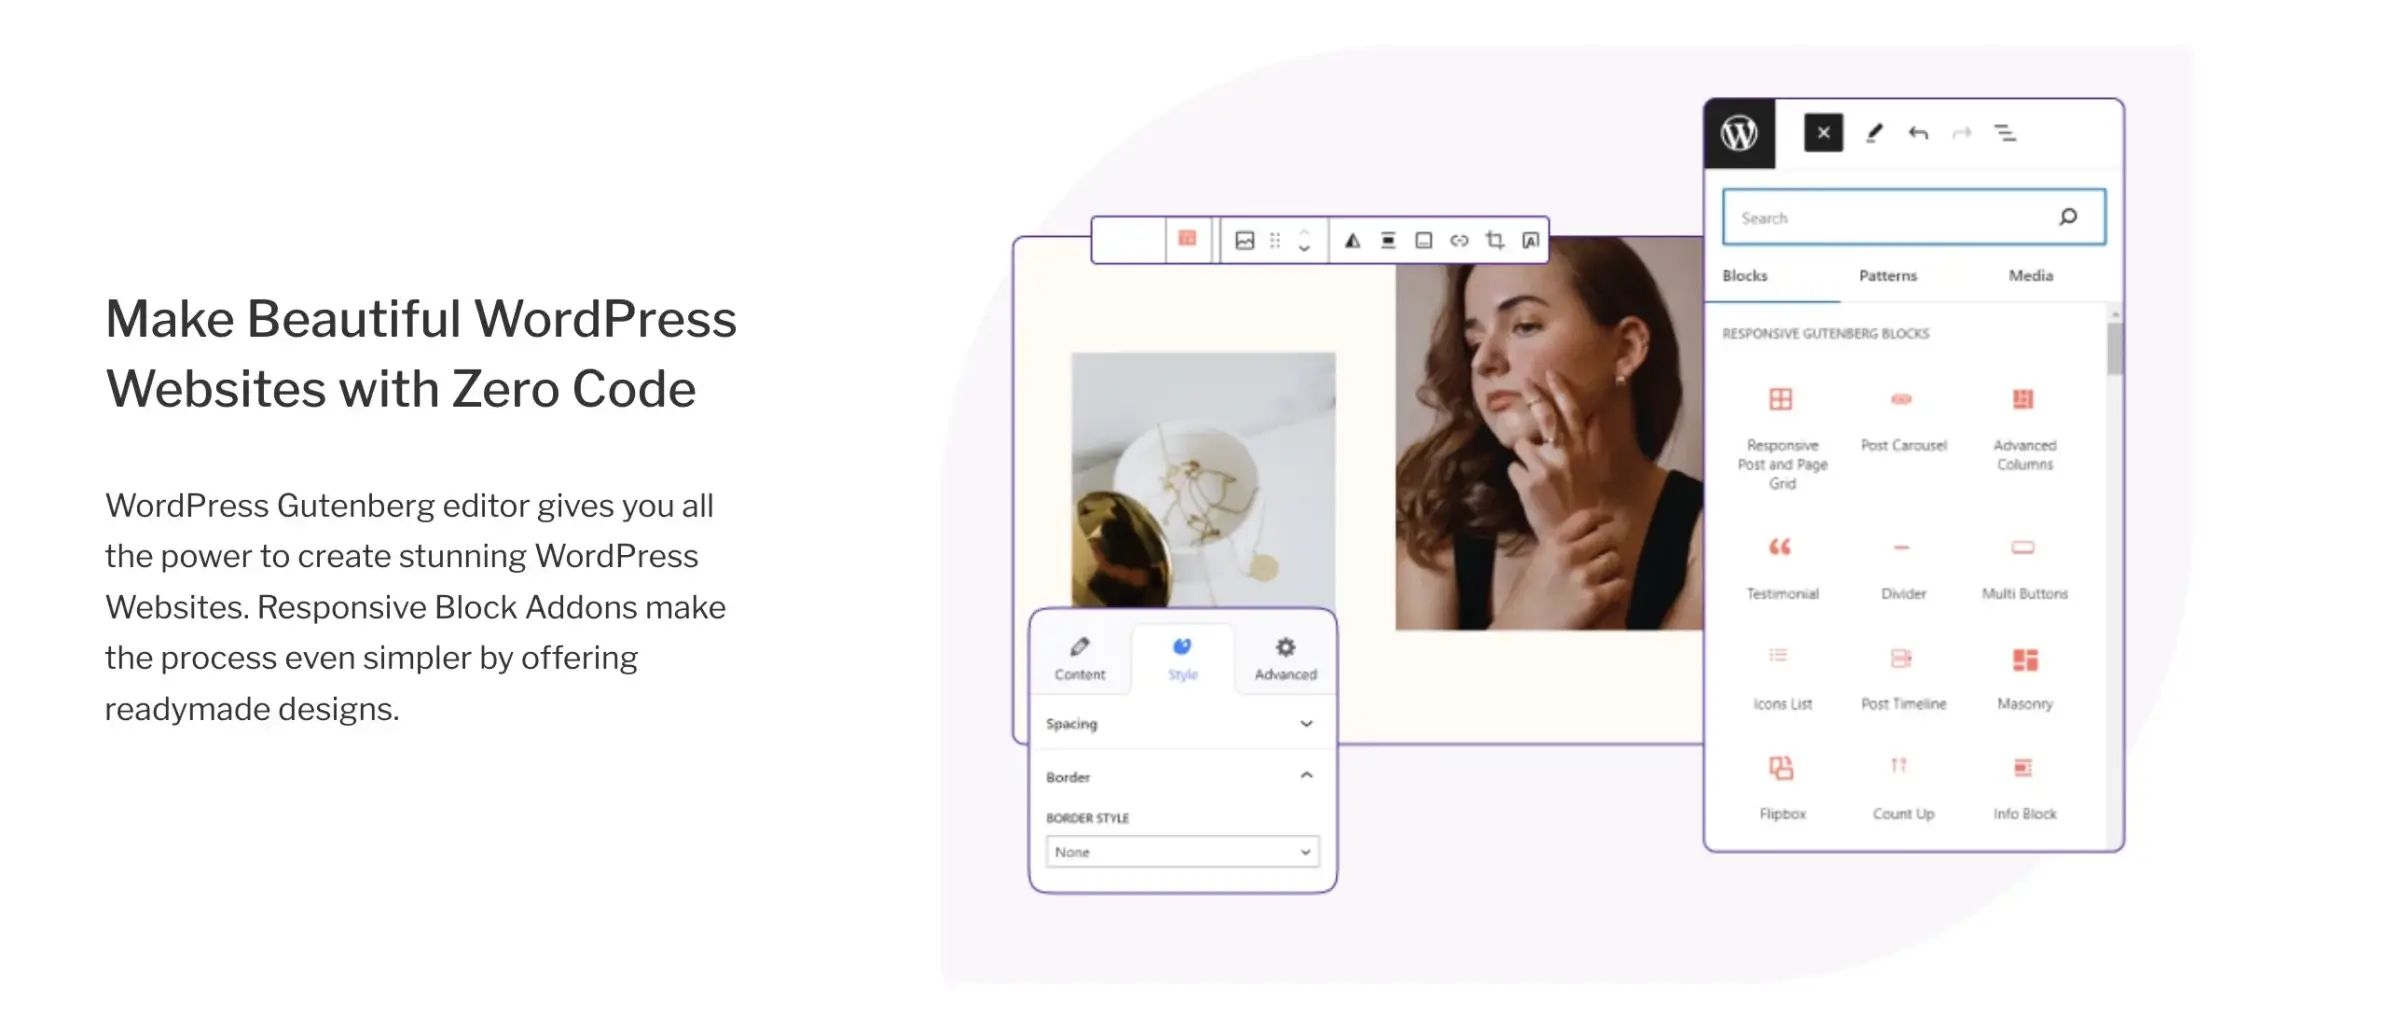This screenshot has width=2400, height=1013.
Task: Click the block search input field
Action: click(x=1890, y=217)
